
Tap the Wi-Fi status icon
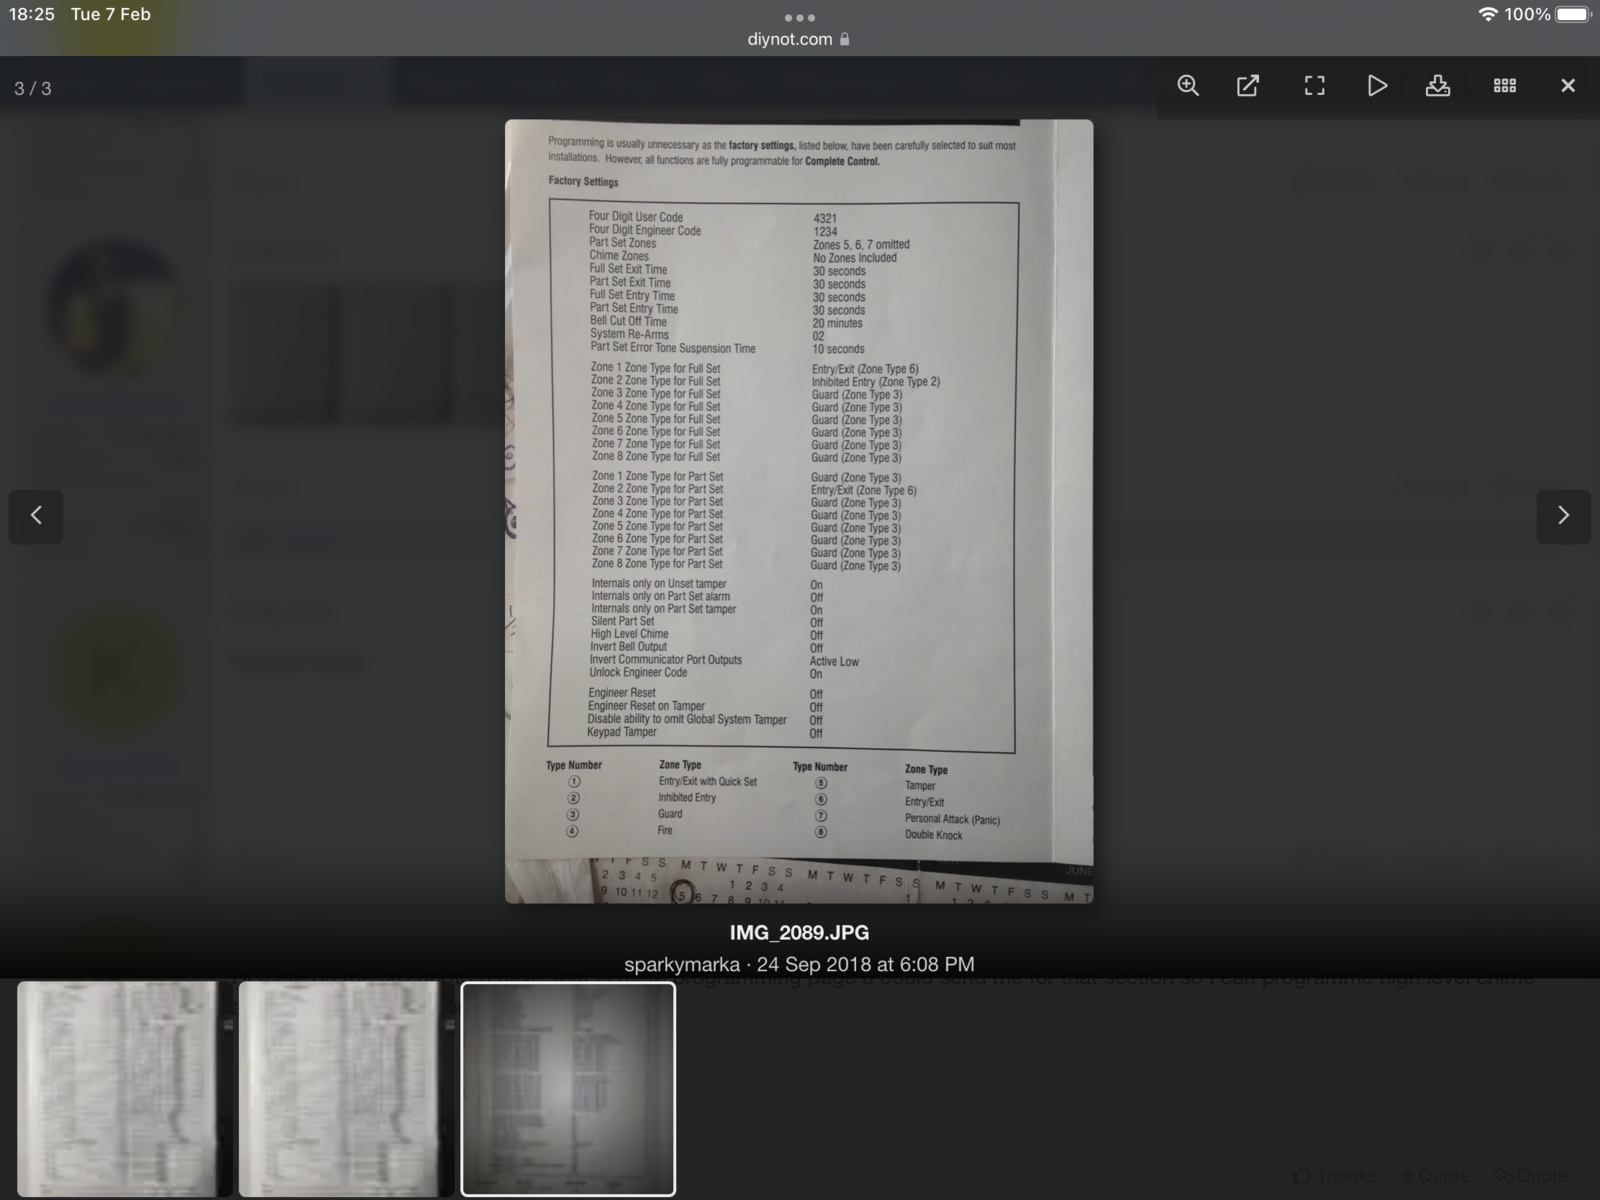1487,15
